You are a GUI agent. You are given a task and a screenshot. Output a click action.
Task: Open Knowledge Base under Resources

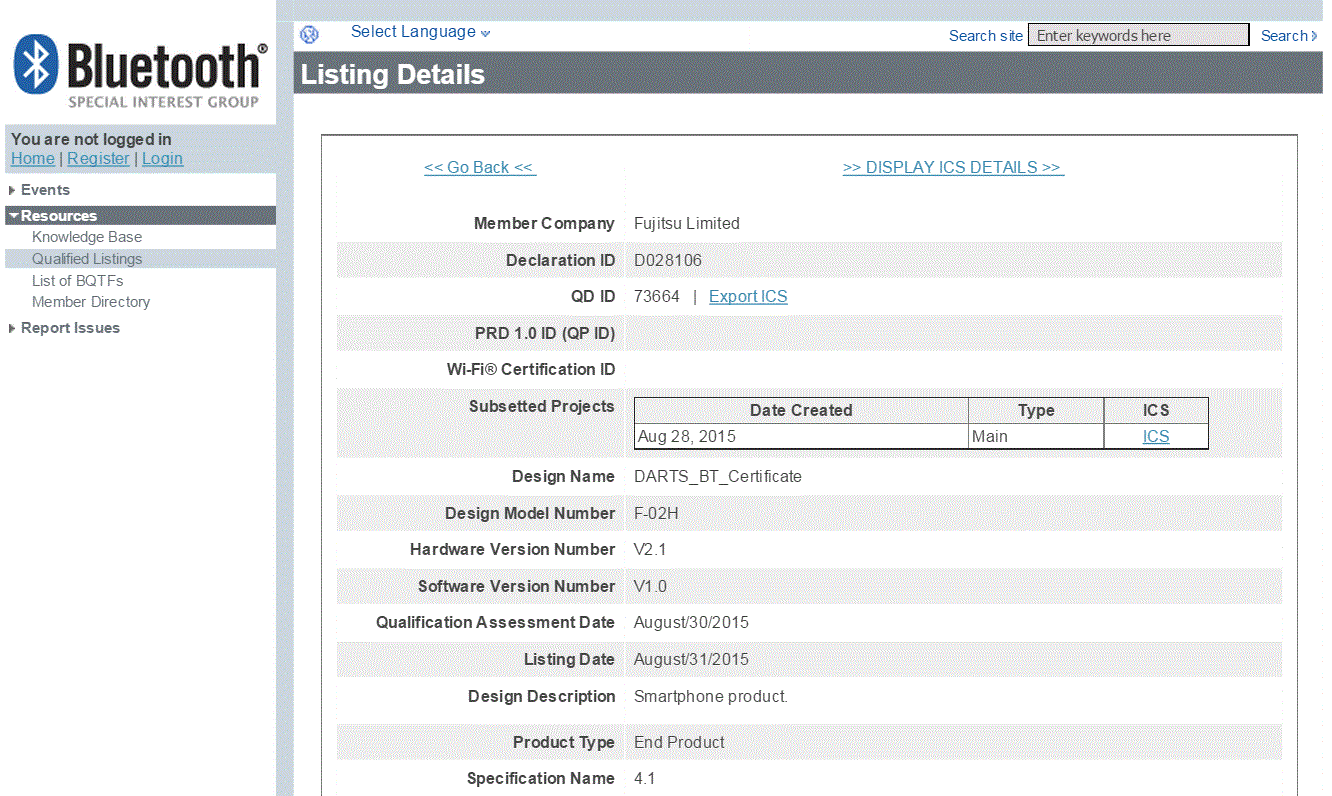[x=87, y=237]
